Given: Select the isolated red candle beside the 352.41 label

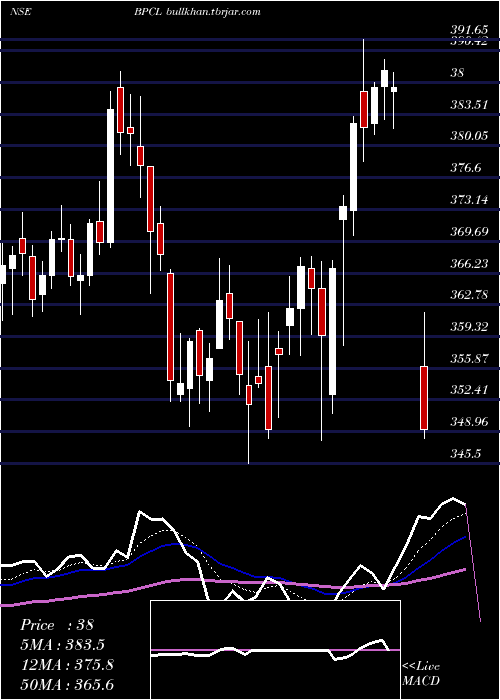Looking at the screenshot, I should [424, 398].
